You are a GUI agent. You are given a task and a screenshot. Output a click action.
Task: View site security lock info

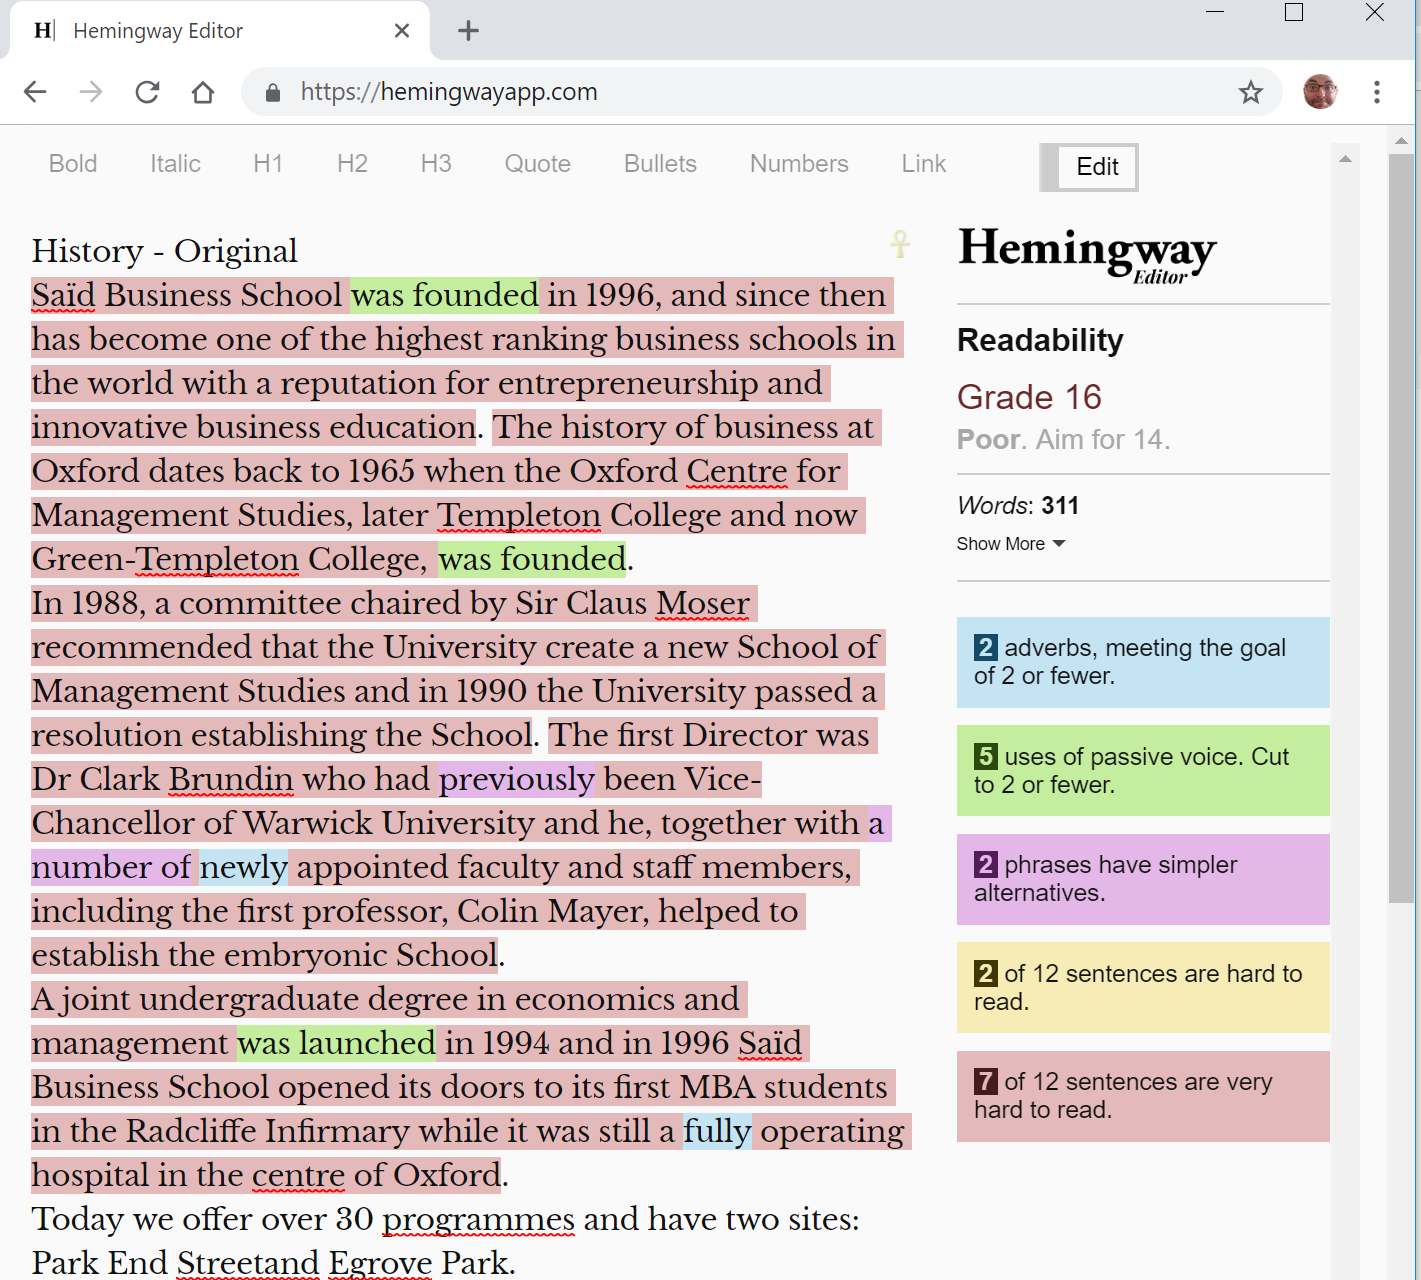(273, 93)
